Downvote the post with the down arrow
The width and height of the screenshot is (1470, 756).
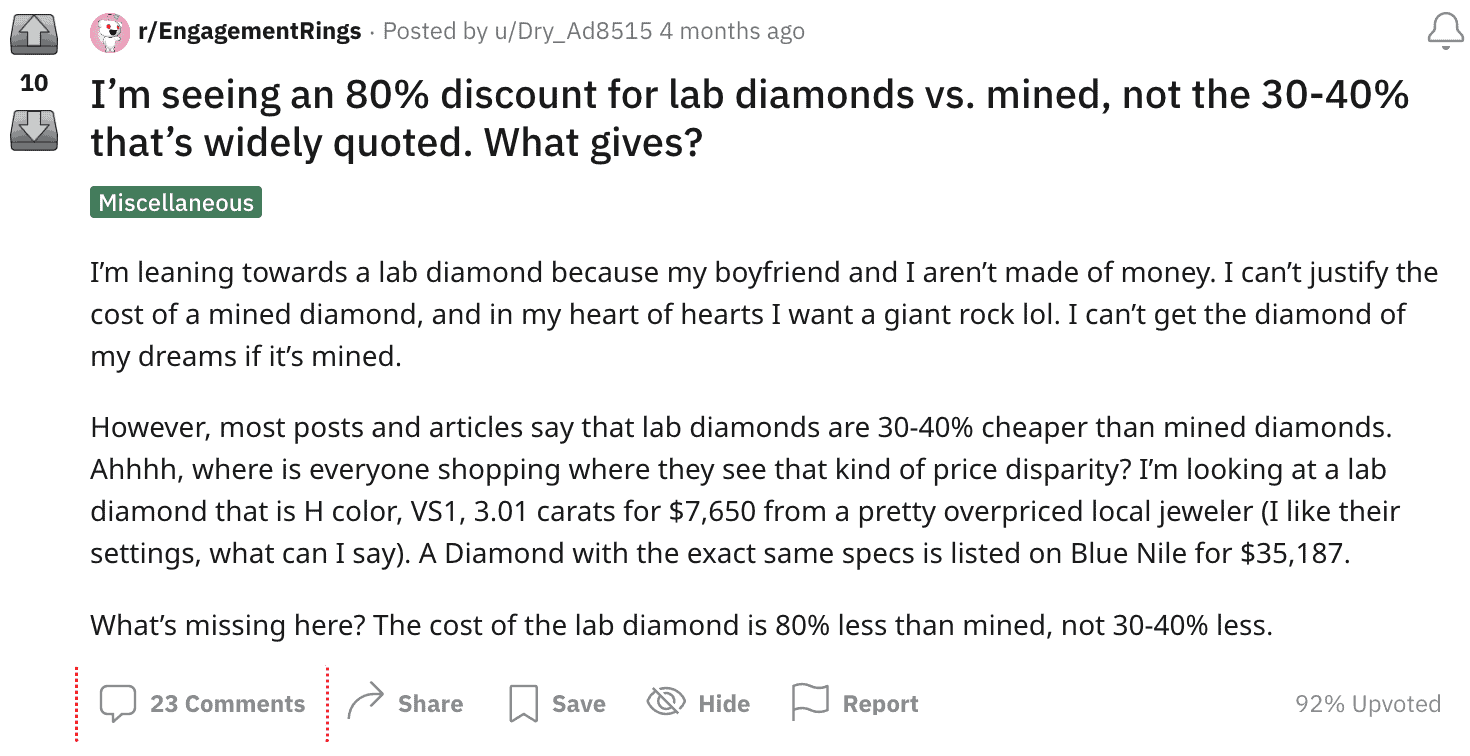(x=33, y=125)
